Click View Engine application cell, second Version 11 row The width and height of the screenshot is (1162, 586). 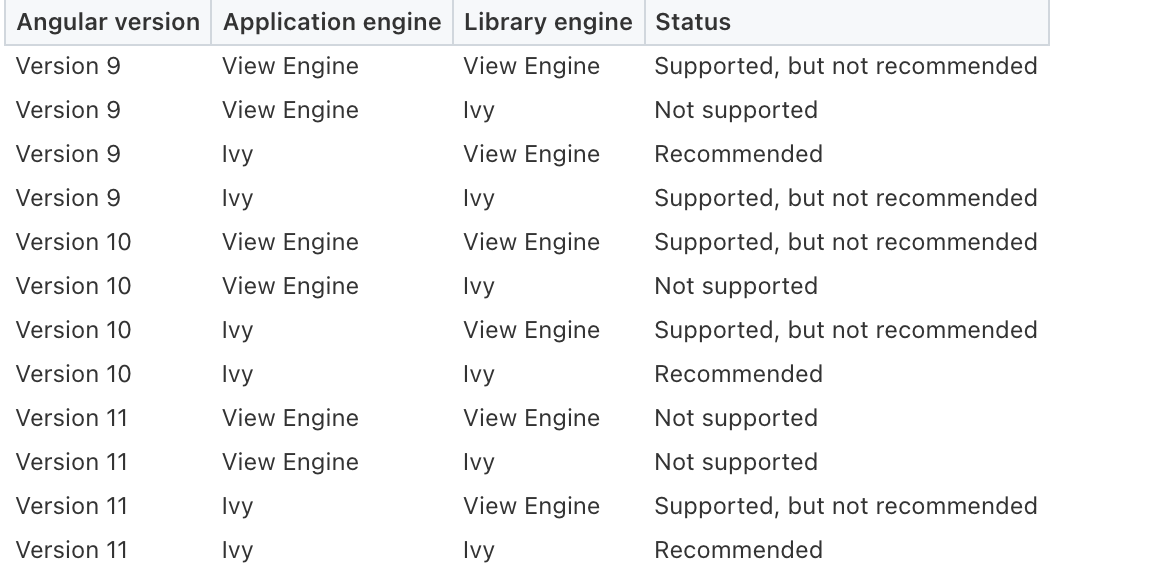tap(290, 462)
